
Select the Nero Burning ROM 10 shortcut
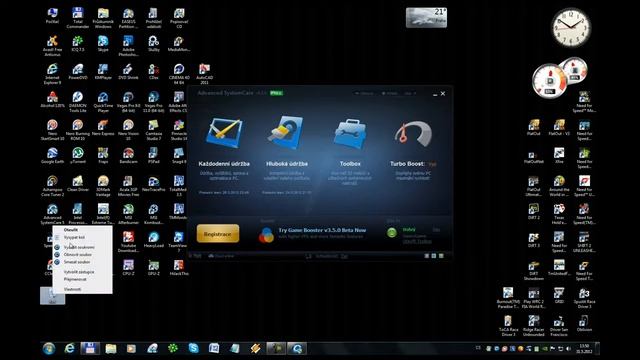(78, 130)
